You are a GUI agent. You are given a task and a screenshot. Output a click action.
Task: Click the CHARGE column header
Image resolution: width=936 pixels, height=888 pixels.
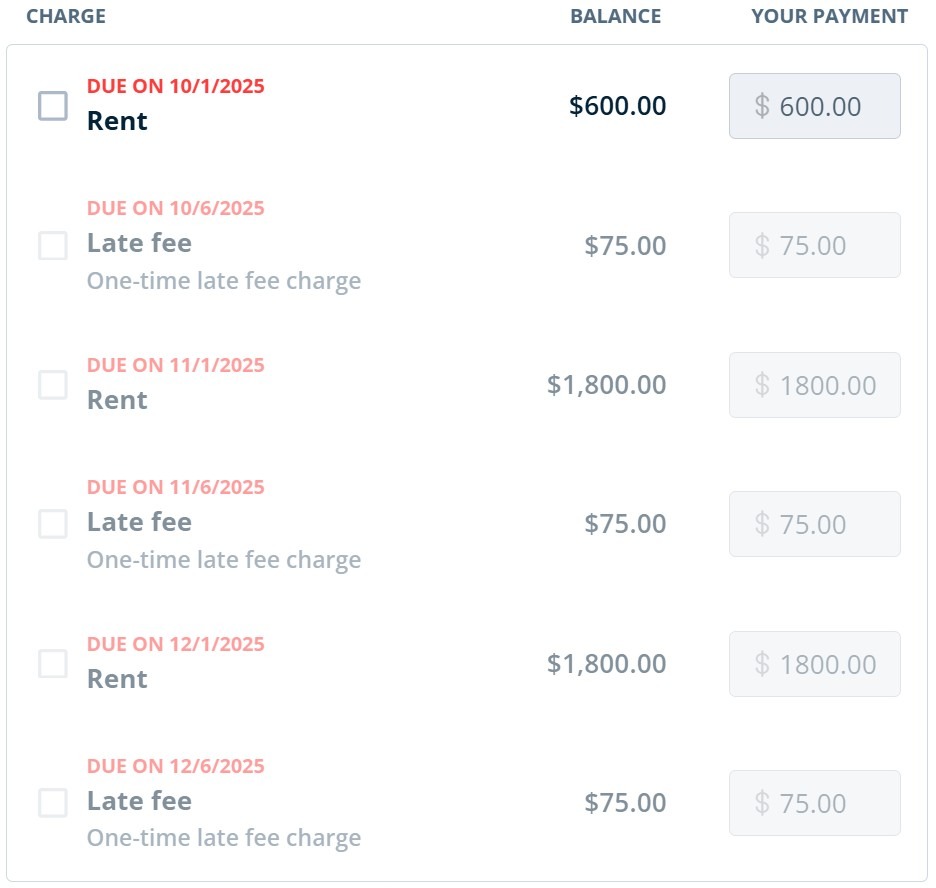(x=66, y=16)
